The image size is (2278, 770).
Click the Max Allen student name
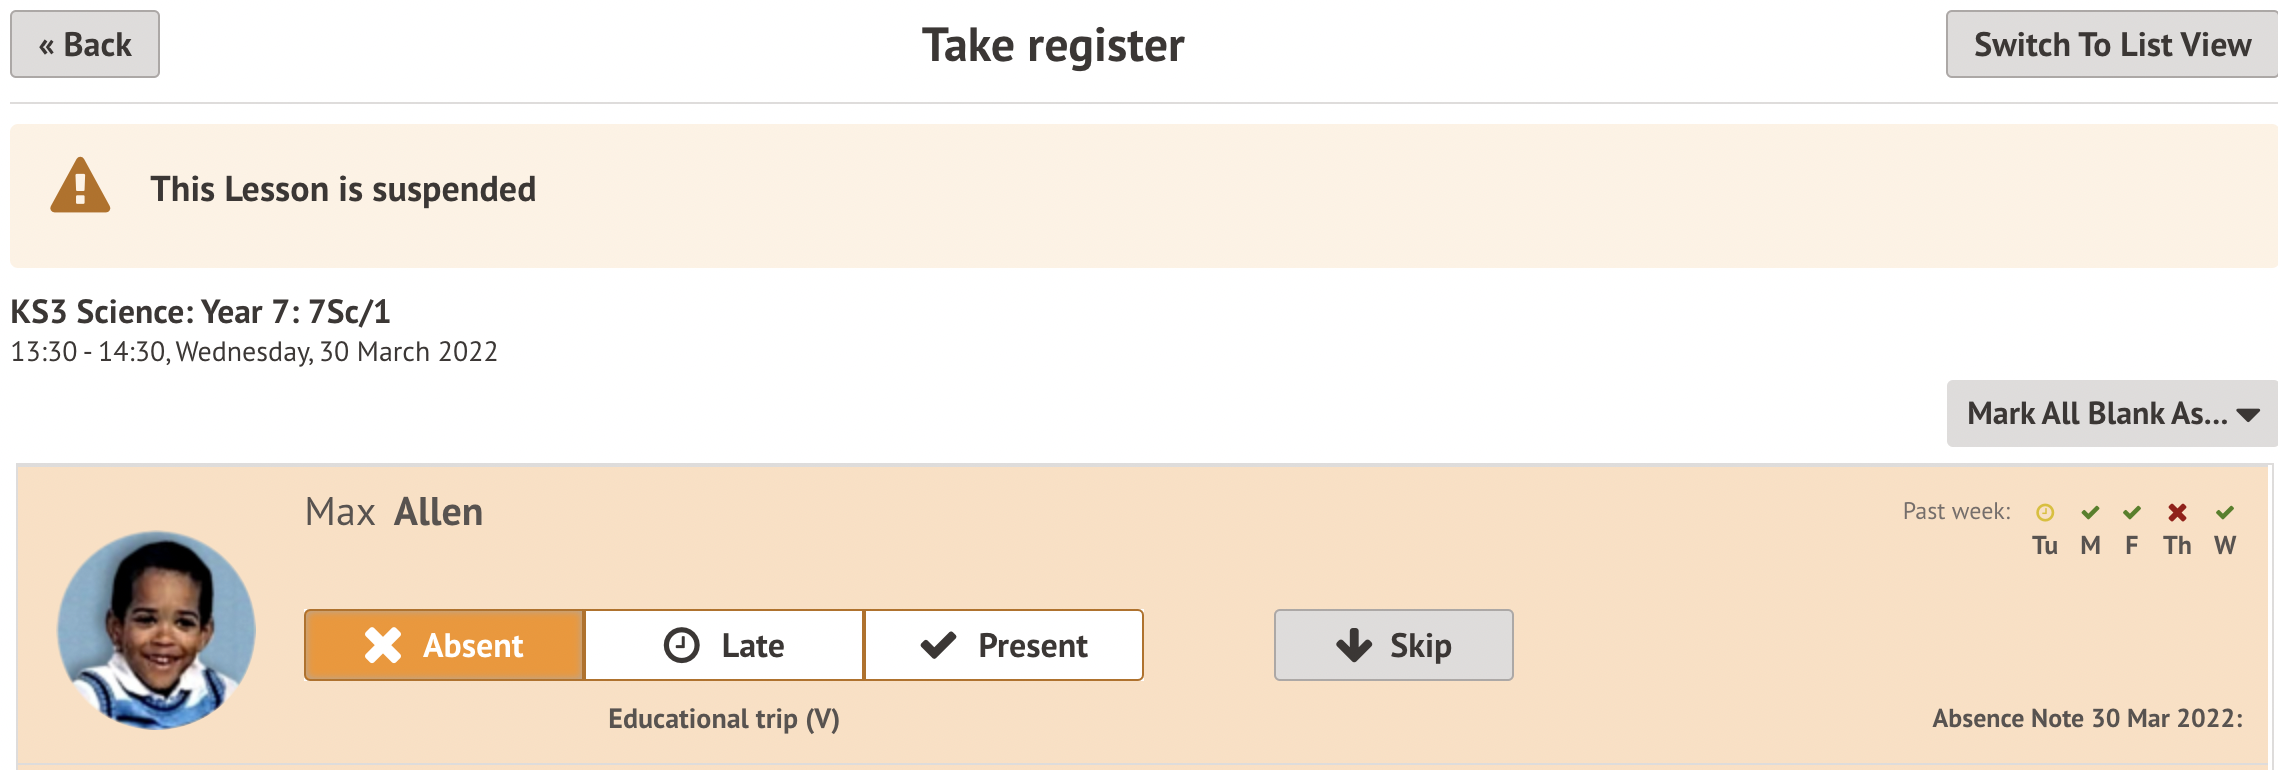(394, 512)
